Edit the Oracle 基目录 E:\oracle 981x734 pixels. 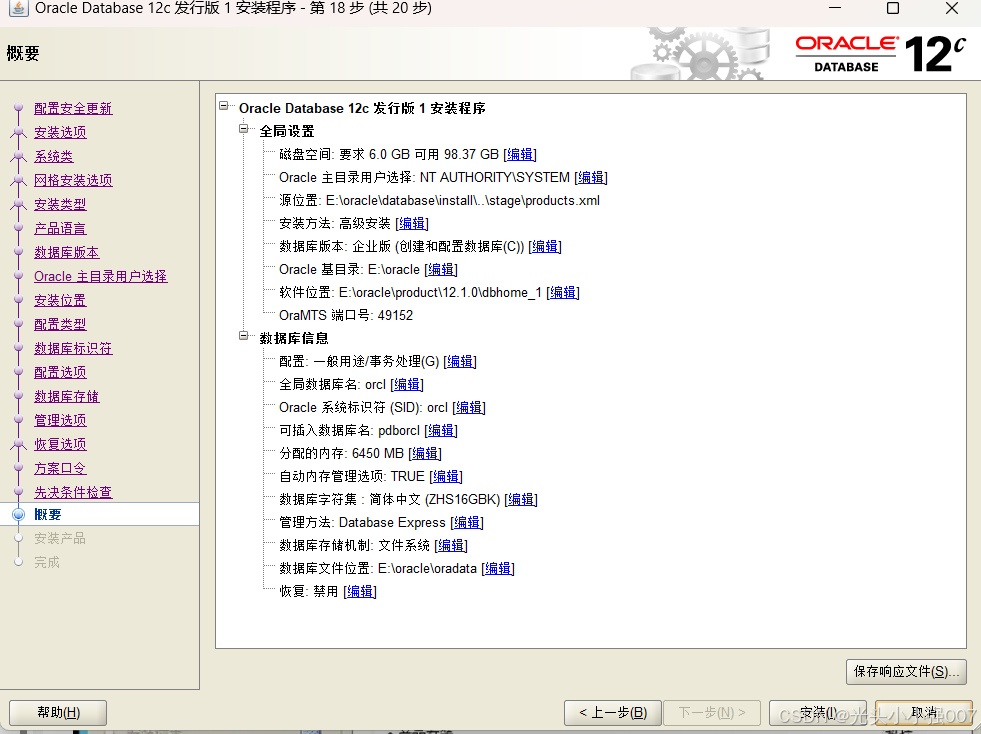(441, 270)
